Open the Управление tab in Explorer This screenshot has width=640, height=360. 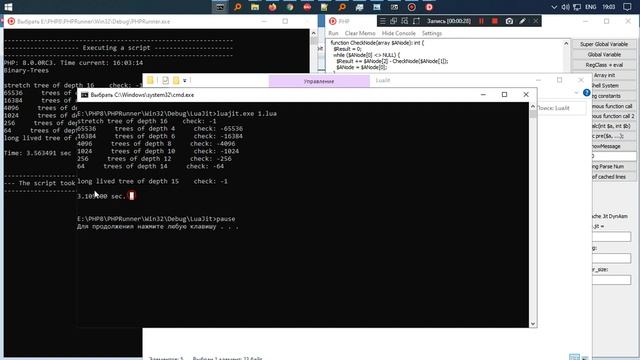319,81
